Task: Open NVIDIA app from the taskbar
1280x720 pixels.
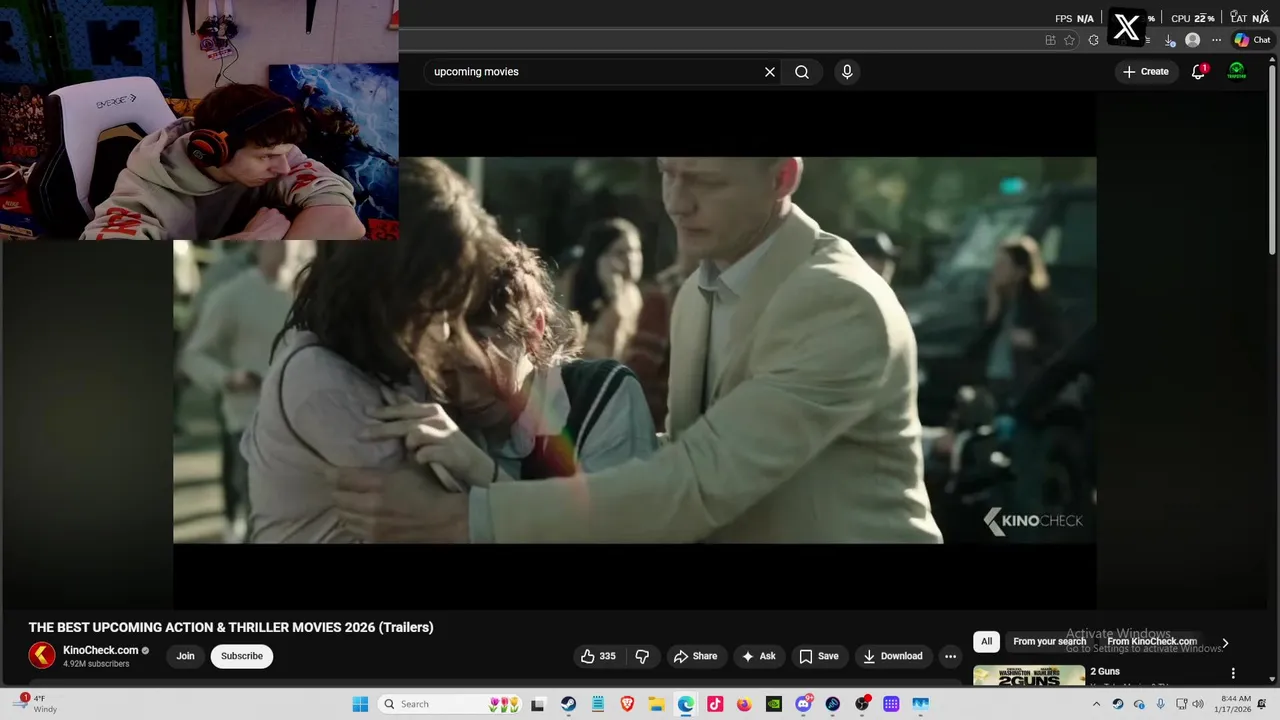Action: [773, 704]
